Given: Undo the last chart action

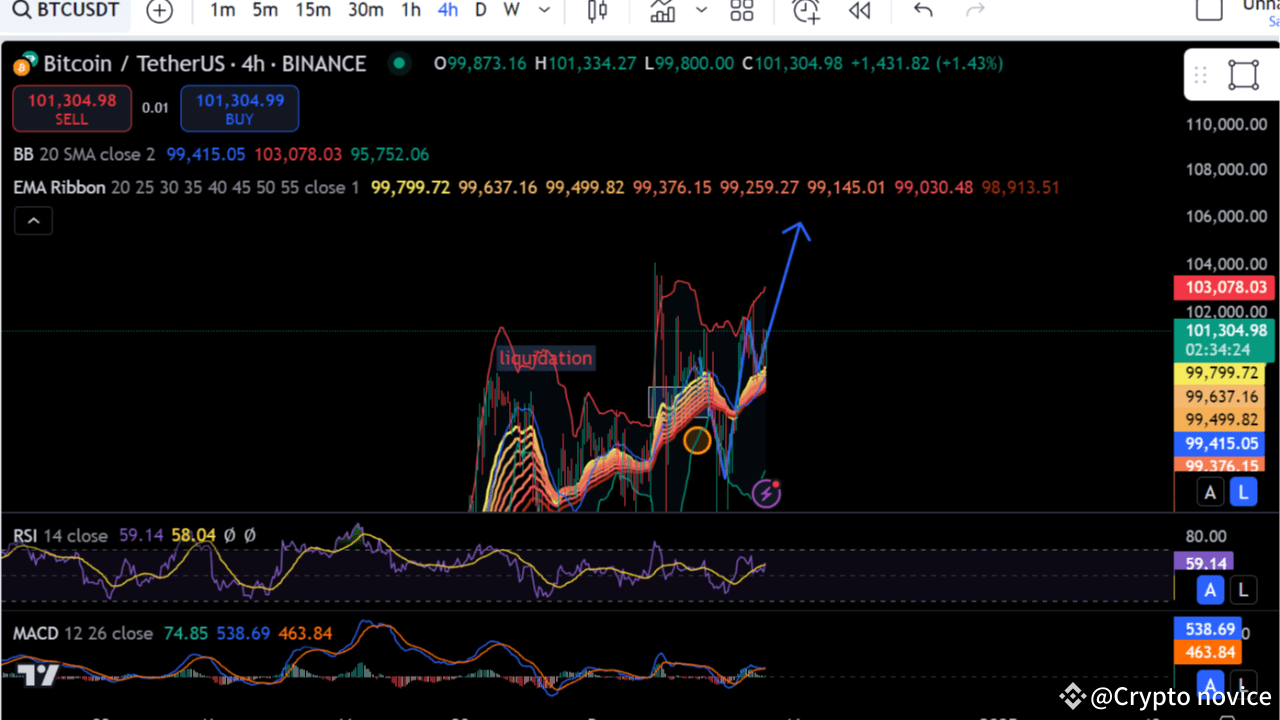Looking at the screenshot, I should [921, 10].
